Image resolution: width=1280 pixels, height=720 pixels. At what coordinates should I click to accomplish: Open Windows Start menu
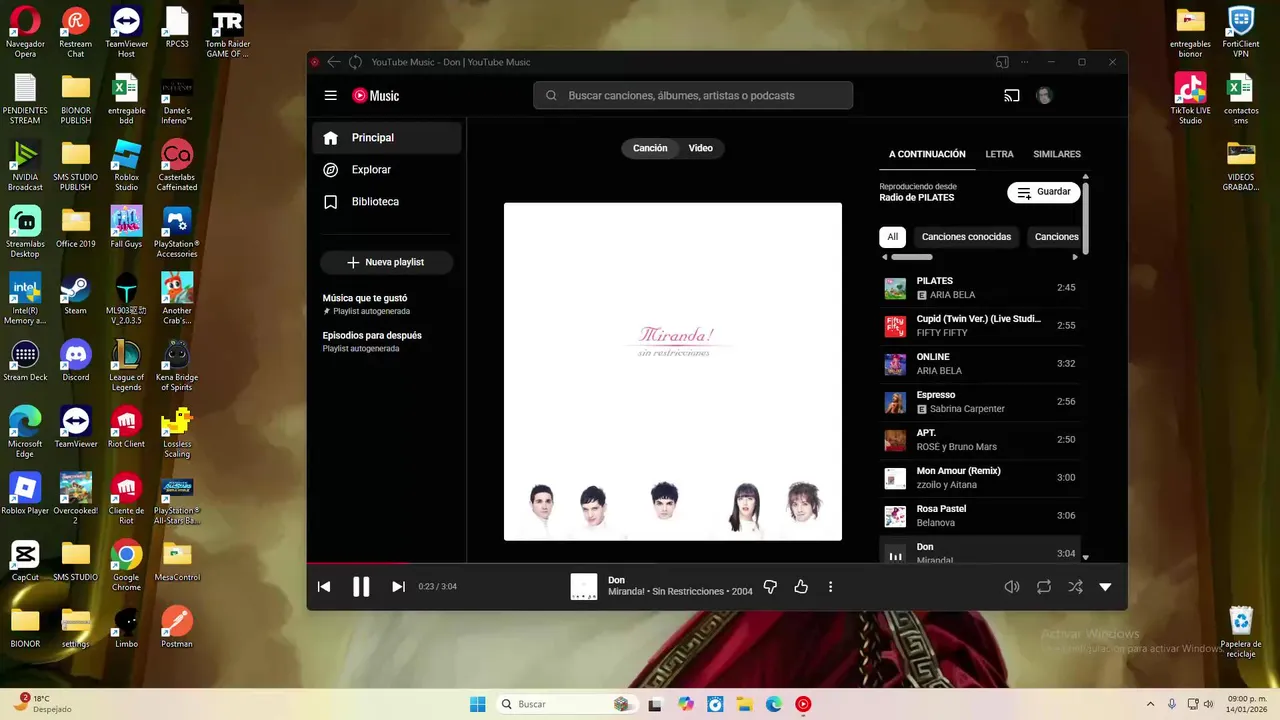[478, 704]
